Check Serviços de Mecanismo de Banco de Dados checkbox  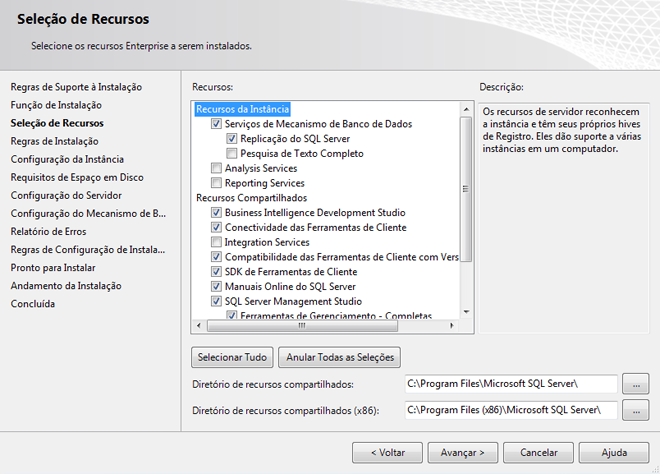pos(216,124)
